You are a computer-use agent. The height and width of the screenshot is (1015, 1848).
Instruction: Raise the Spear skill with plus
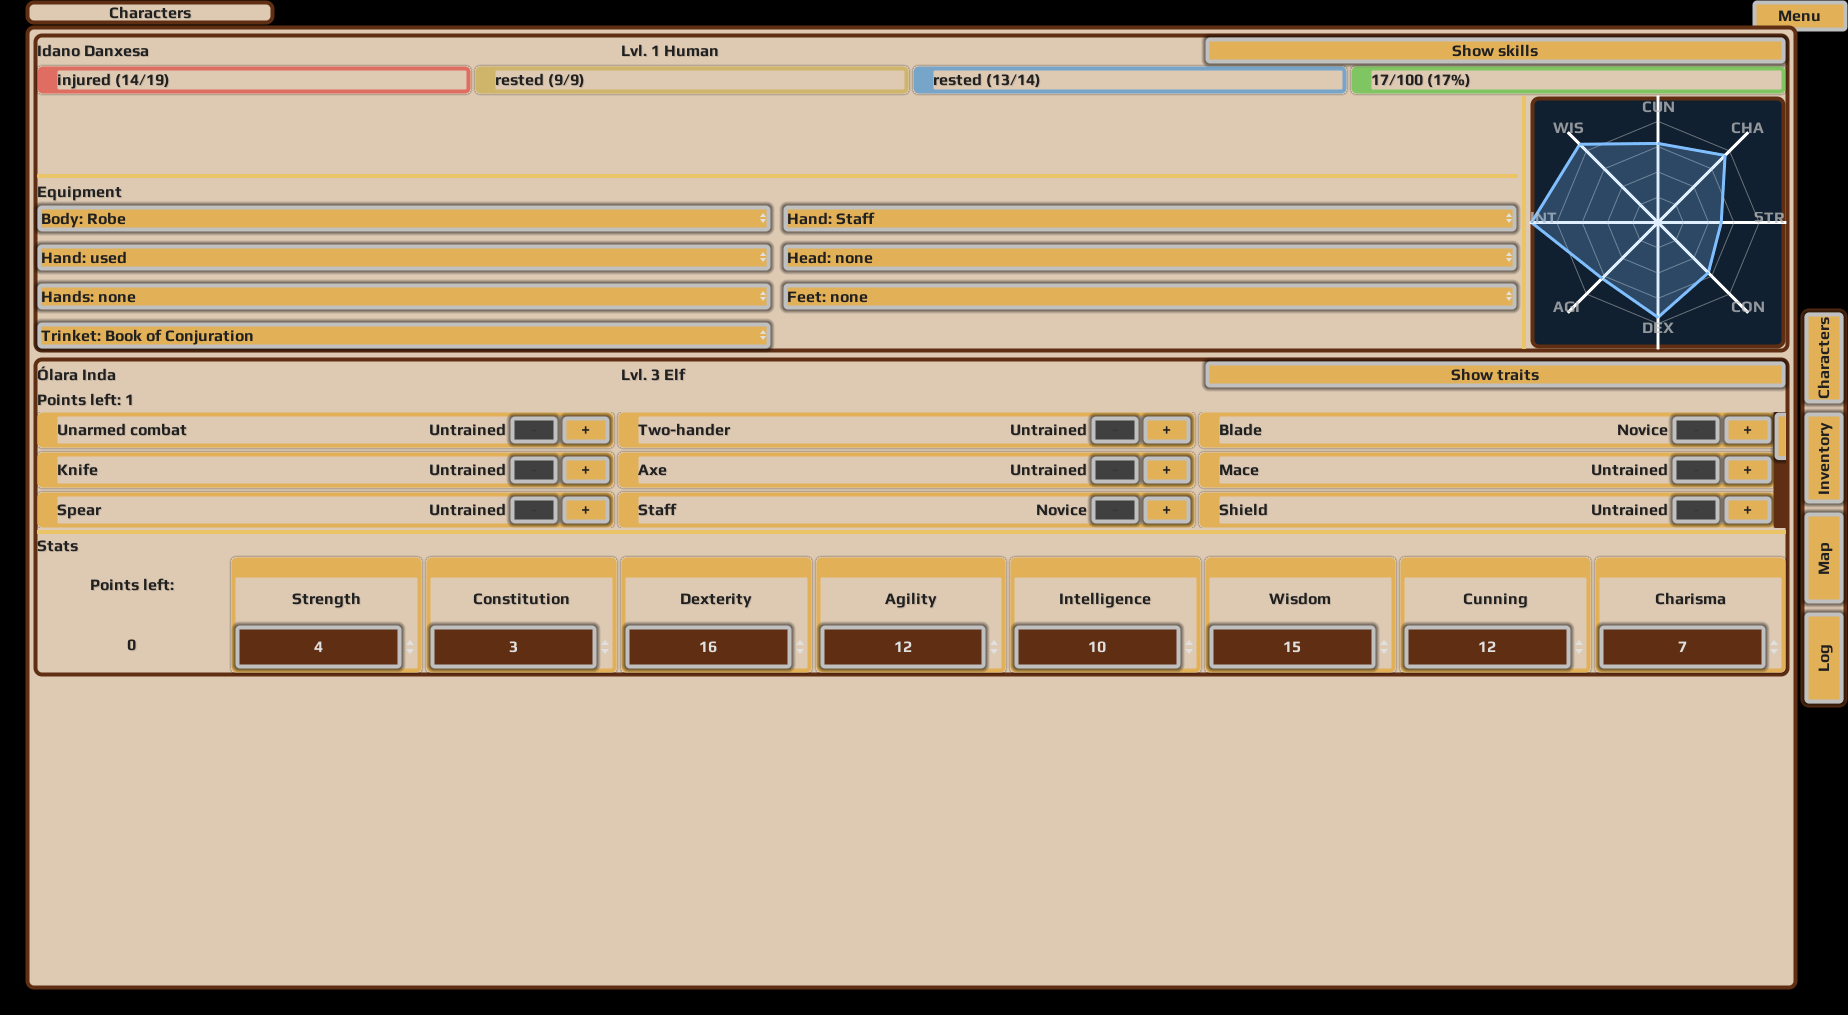[585, 510]
